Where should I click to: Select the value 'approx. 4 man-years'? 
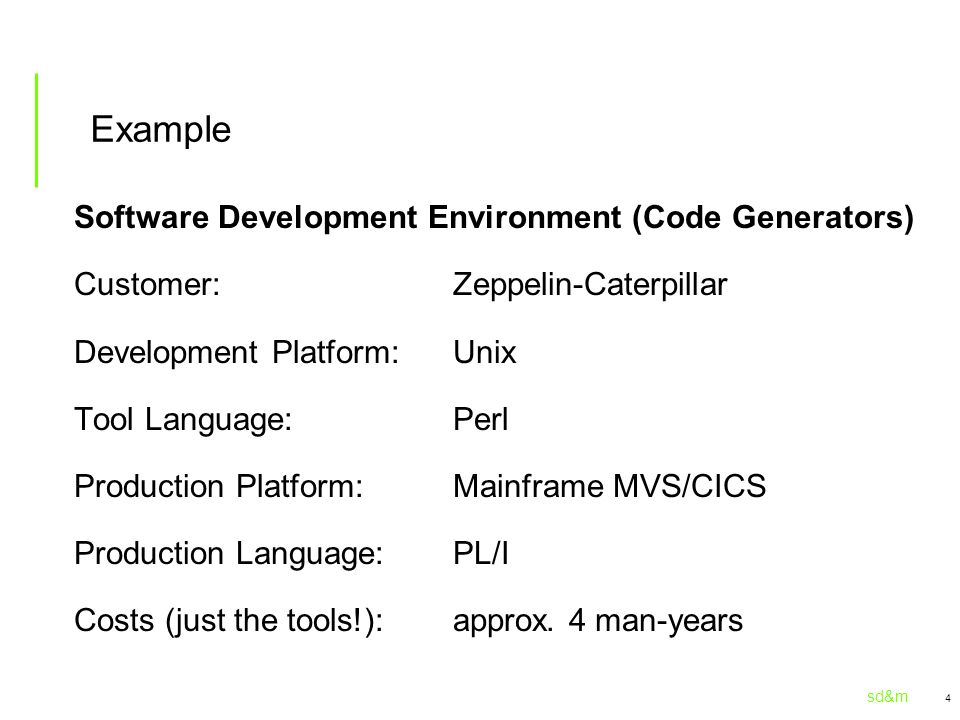tap(598, 621)
